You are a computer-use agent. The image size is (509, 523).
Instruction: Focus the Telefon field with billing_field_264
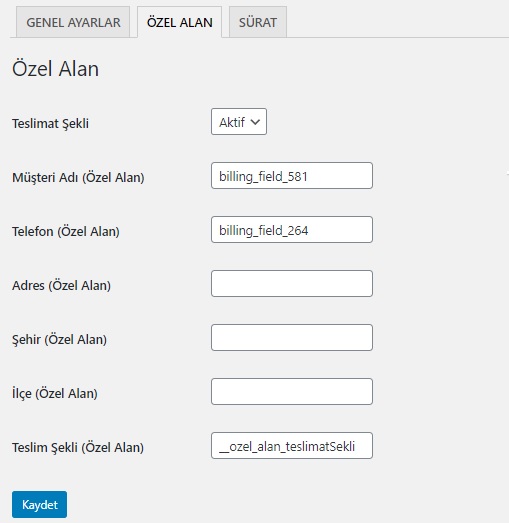292,230
